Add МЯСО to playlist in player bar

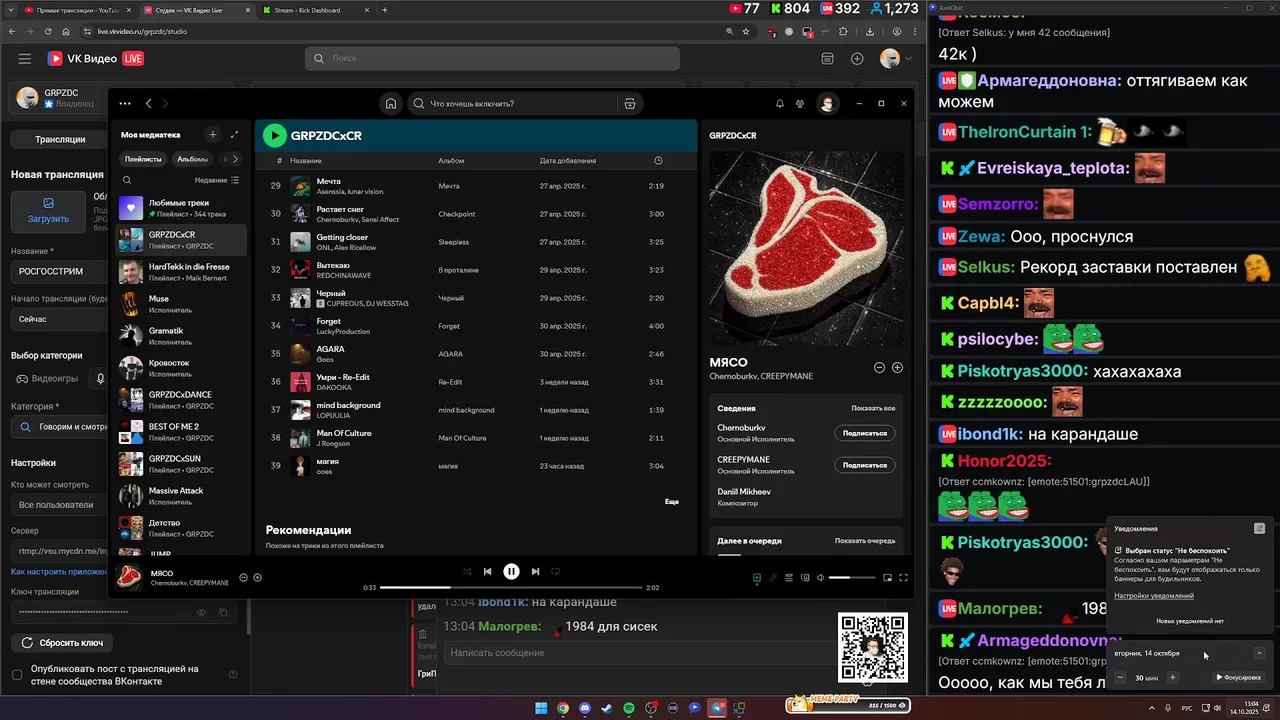coord(257,577)
